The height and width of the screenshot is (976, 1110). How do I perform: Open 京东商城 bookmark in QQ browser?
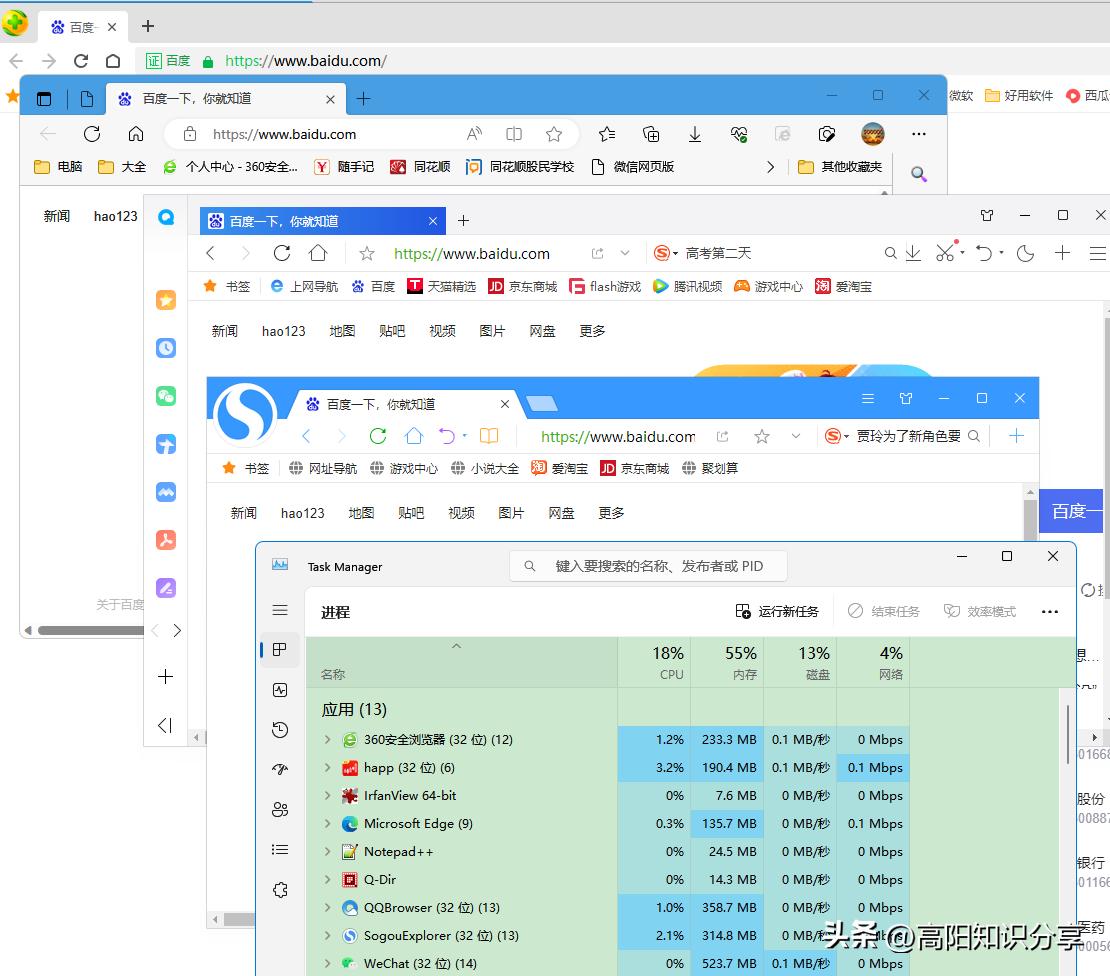[x=522, y=287]
